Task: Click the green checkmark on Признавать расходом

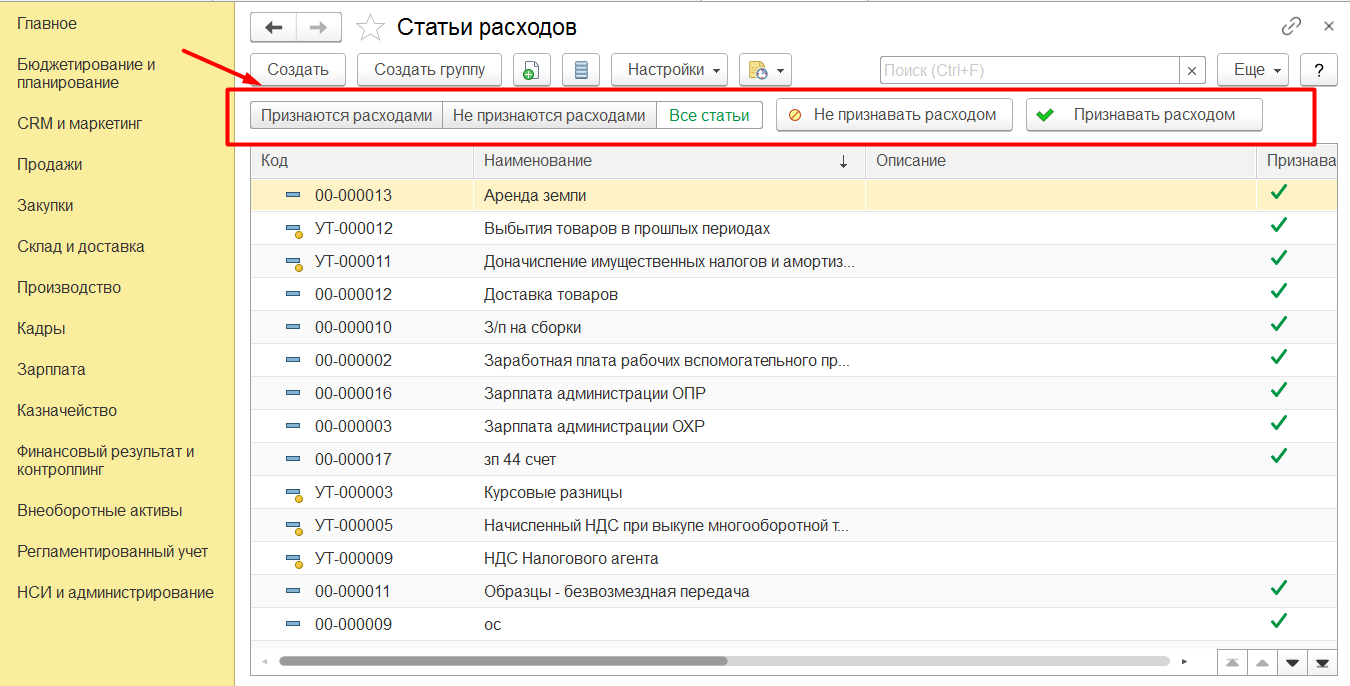Action: pyautogui.click(x=1045, y=115)
